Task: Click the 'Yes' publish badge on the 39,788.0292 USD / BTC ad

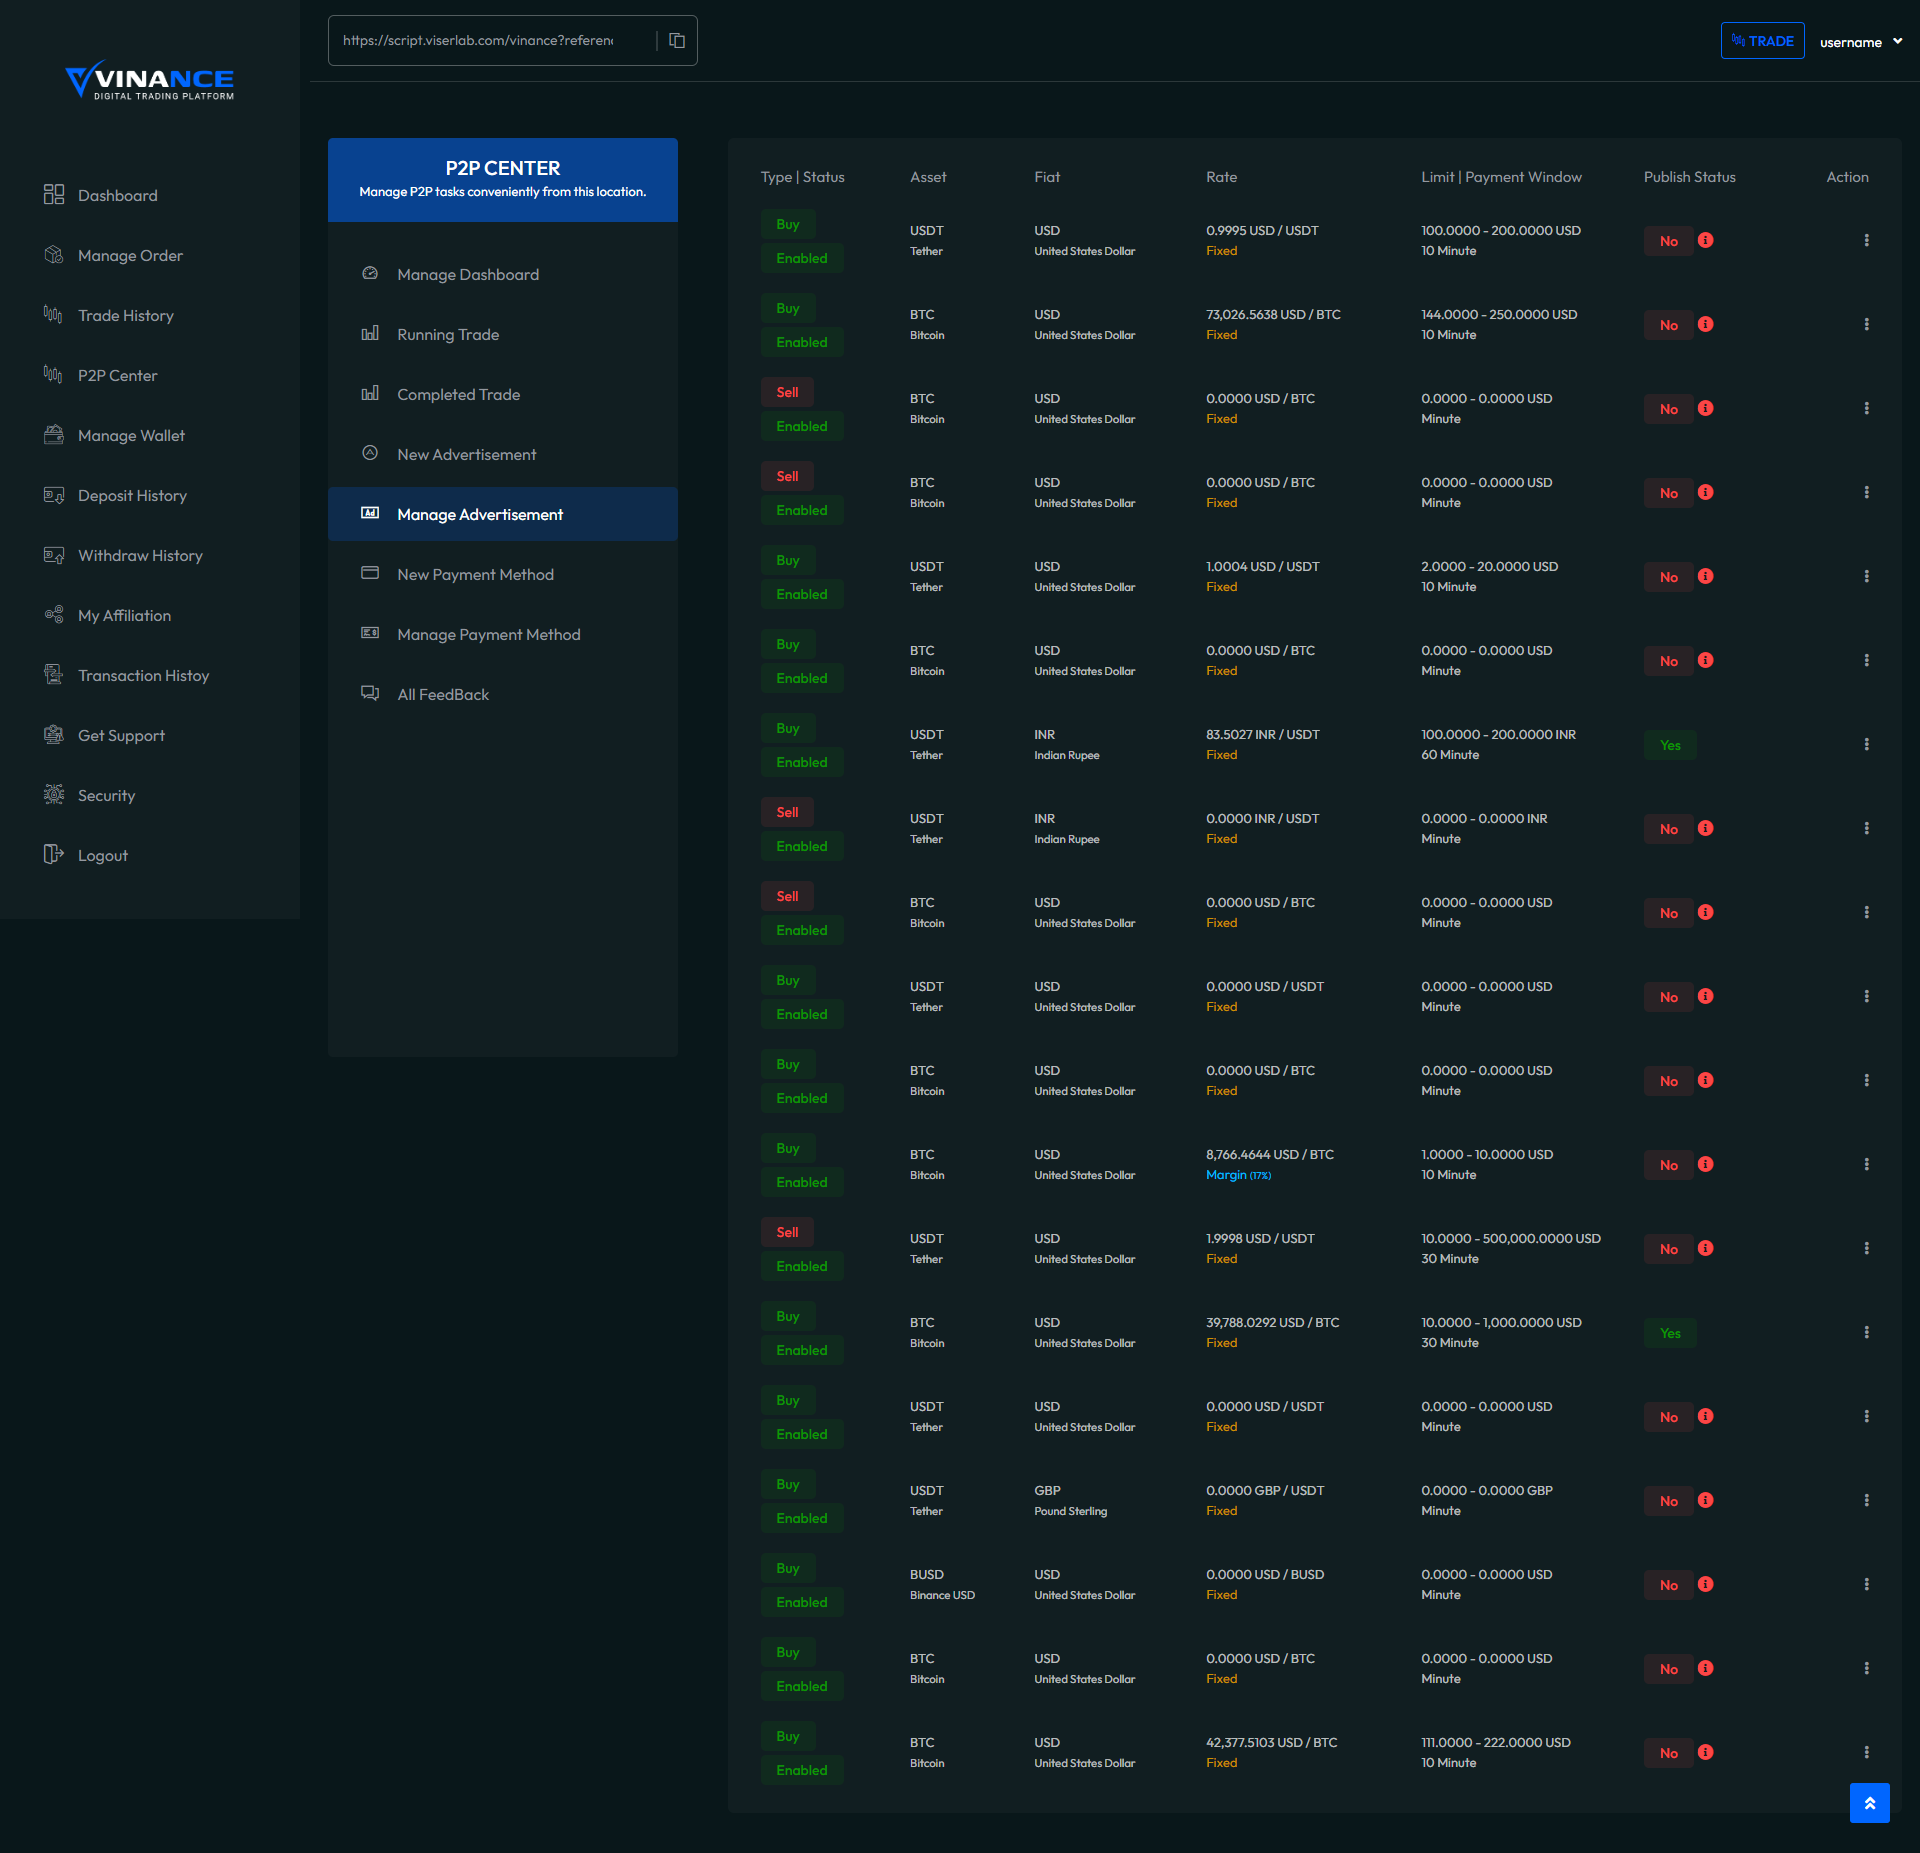Action: pos(1670,1333)
